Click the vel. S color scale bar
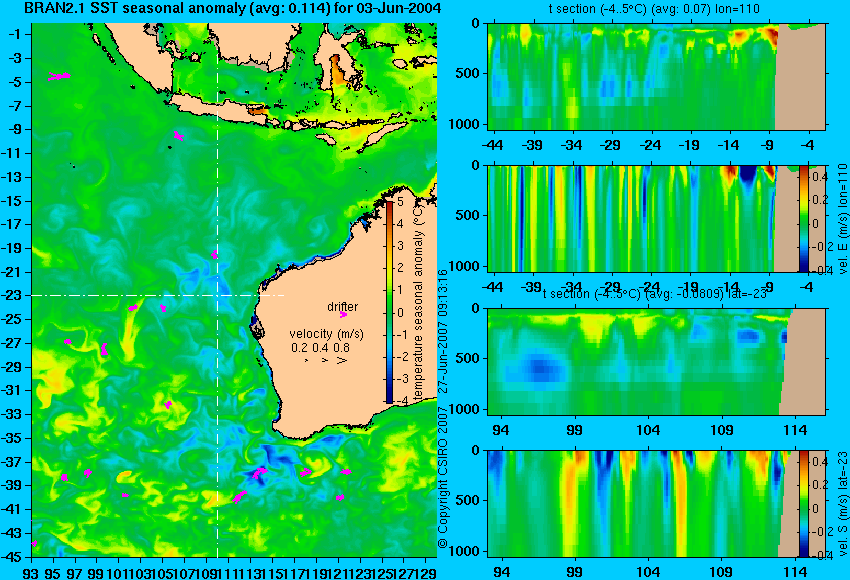 pyautogui.click(x=803, y=504)
